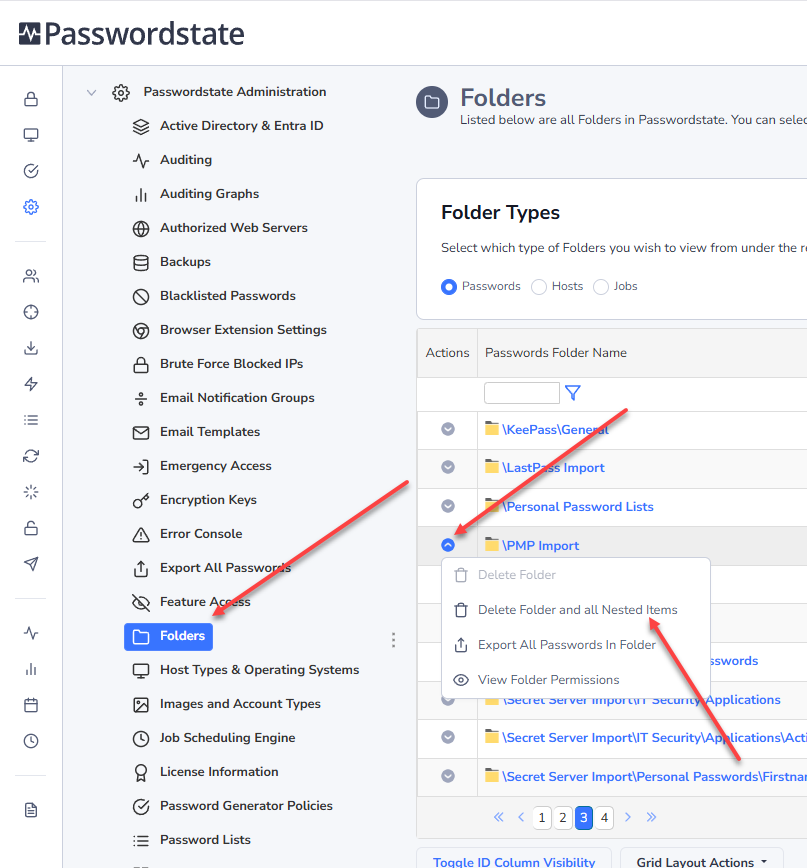The width and height of the screenshot is (807, 868).
Task: Open Authorized Web Servers
Action: pyautogui.click(x=234, y=228)
